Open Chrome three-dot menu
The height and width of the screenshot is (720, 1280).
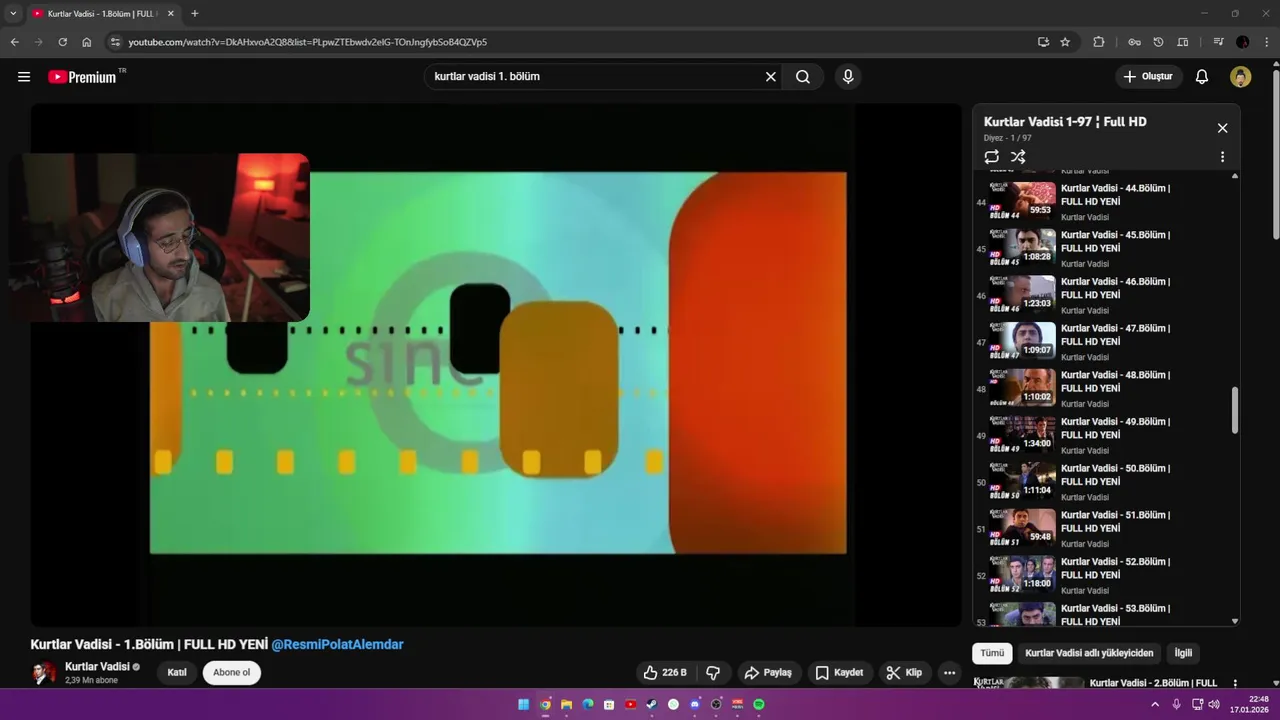click(1266, 42)
